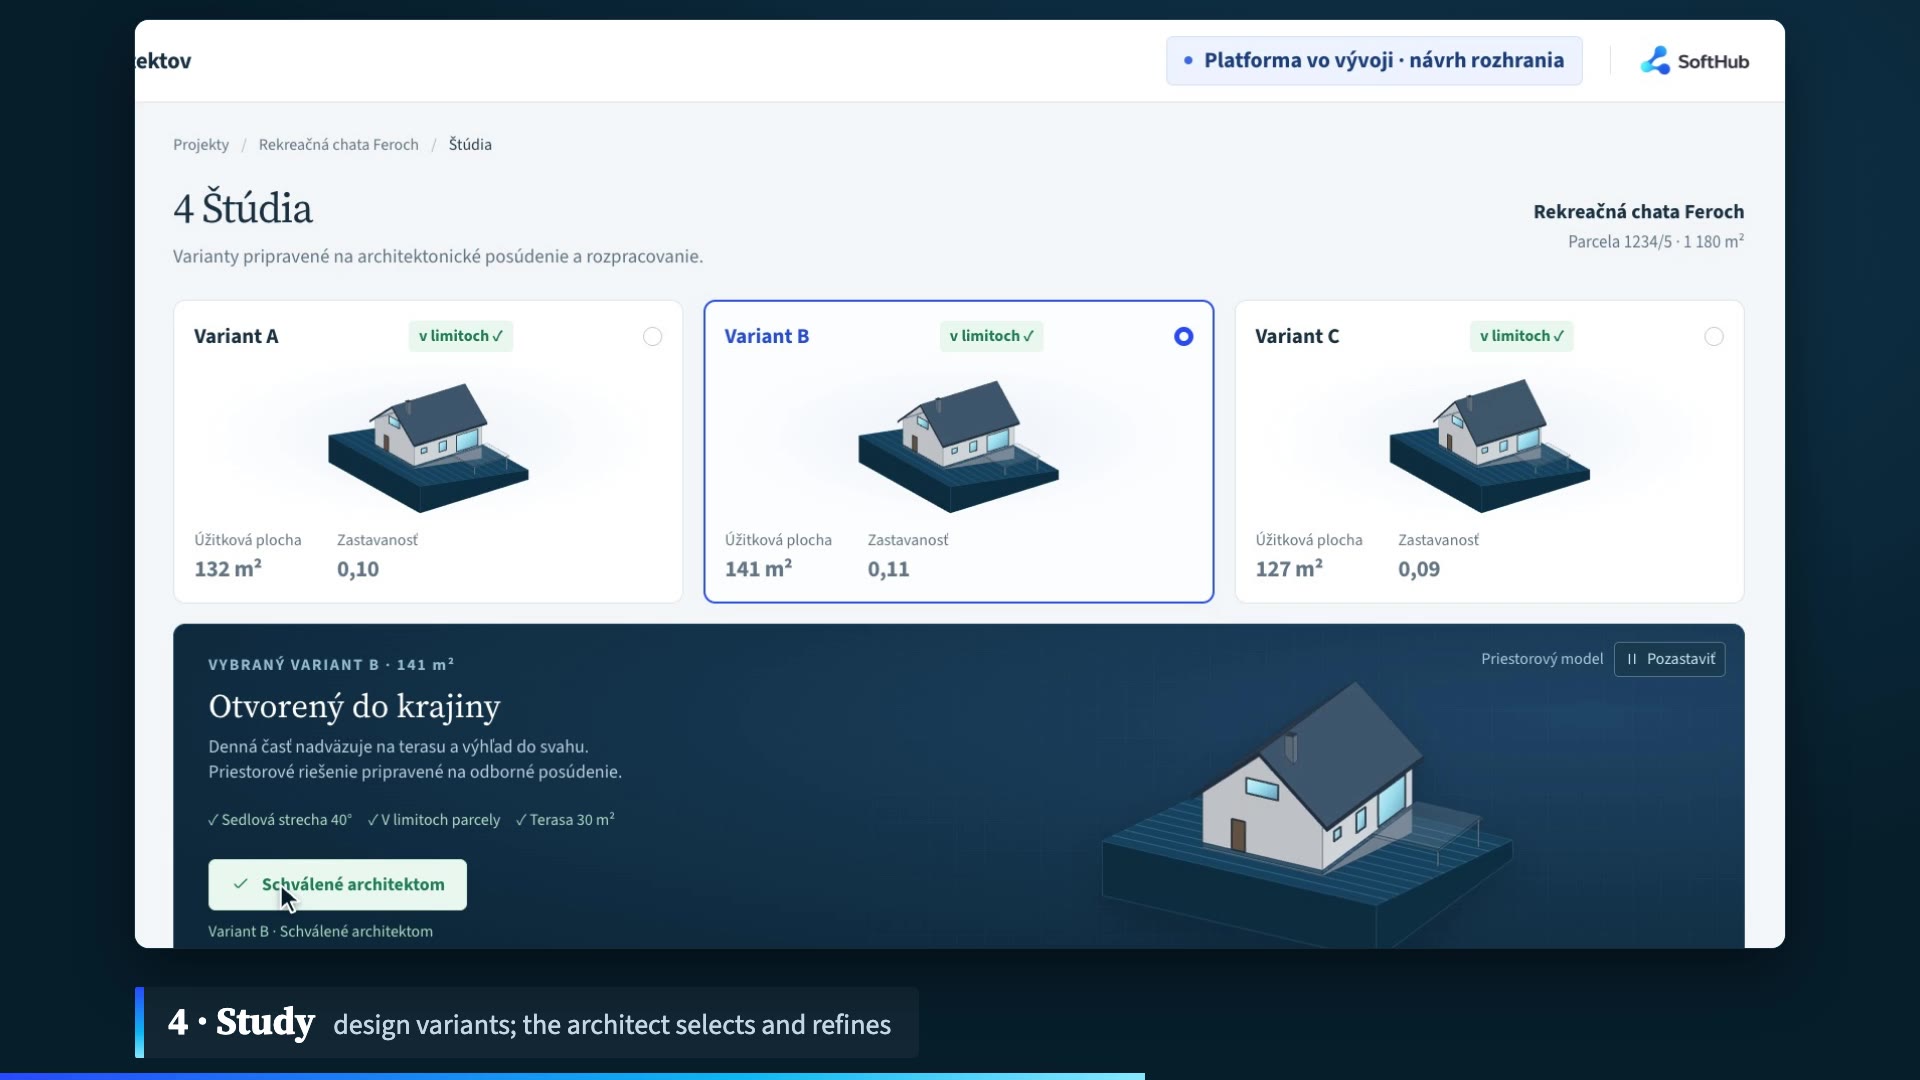1920x1080 pixels.
Task: Click the Parcela 1234/5 info text
Action: (x=1656, y=242)
